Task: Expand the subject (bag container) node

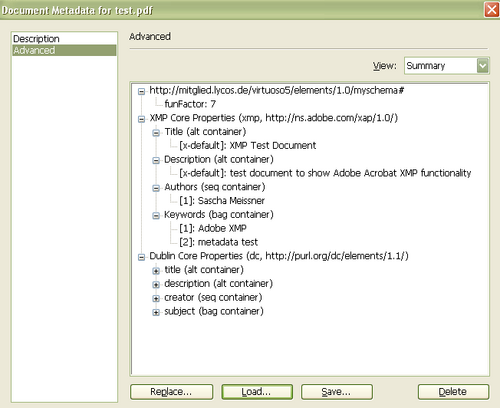Action: 156,312
